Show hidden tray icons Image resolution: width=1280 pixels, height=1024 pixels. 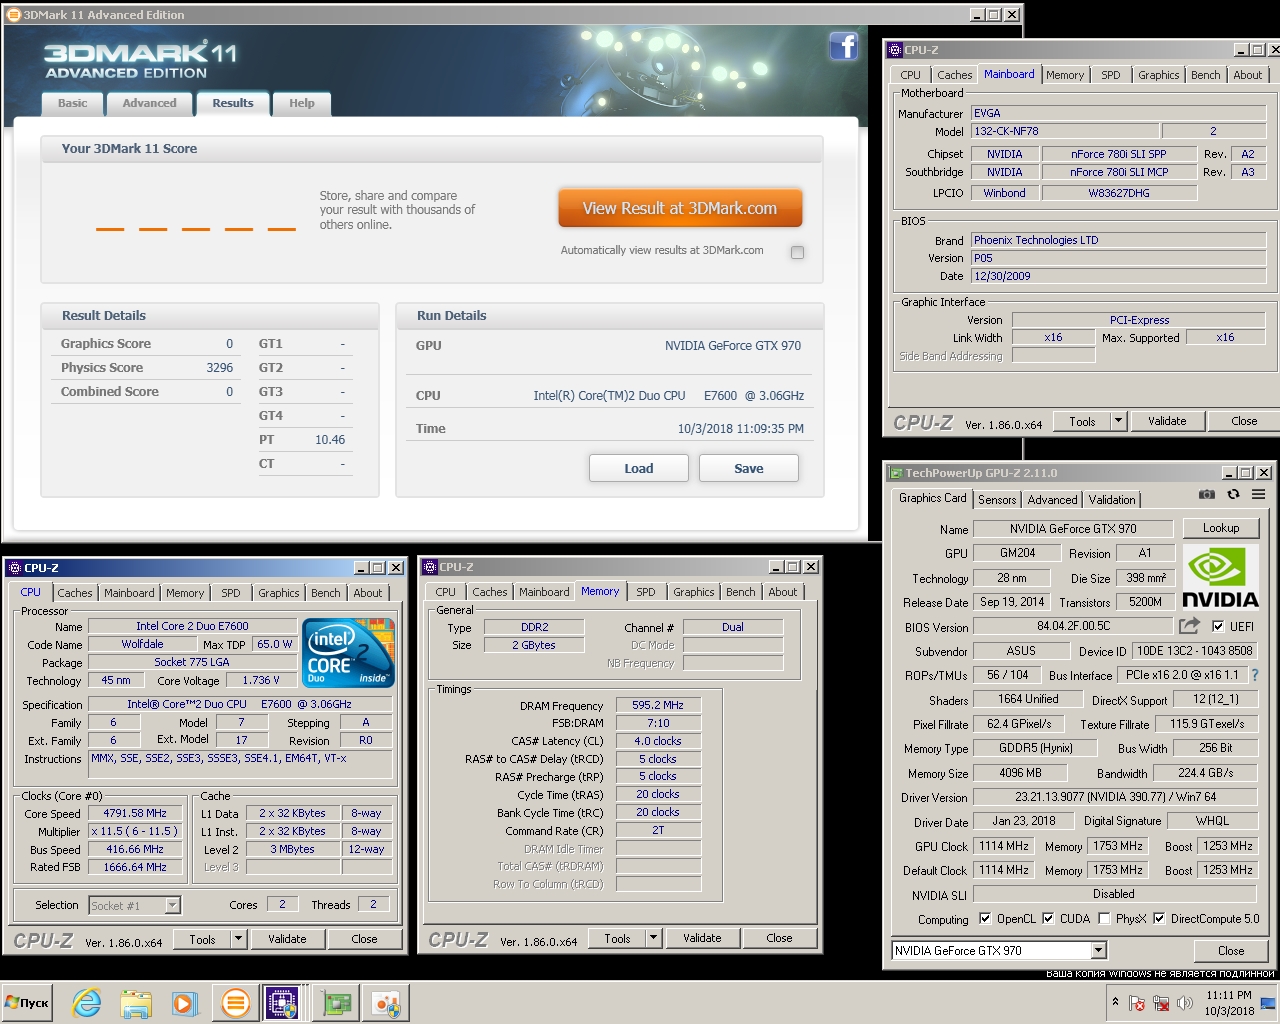(x=1115, y=1002)
